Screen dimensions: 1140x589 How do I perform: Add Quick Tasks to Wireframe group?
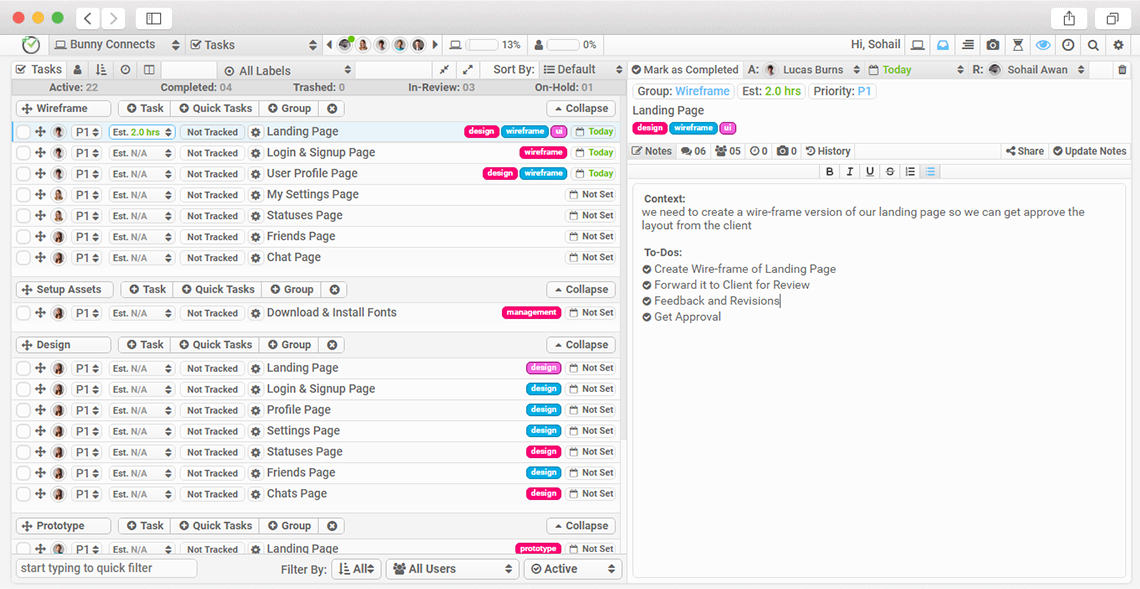click(x=215, y=108)
